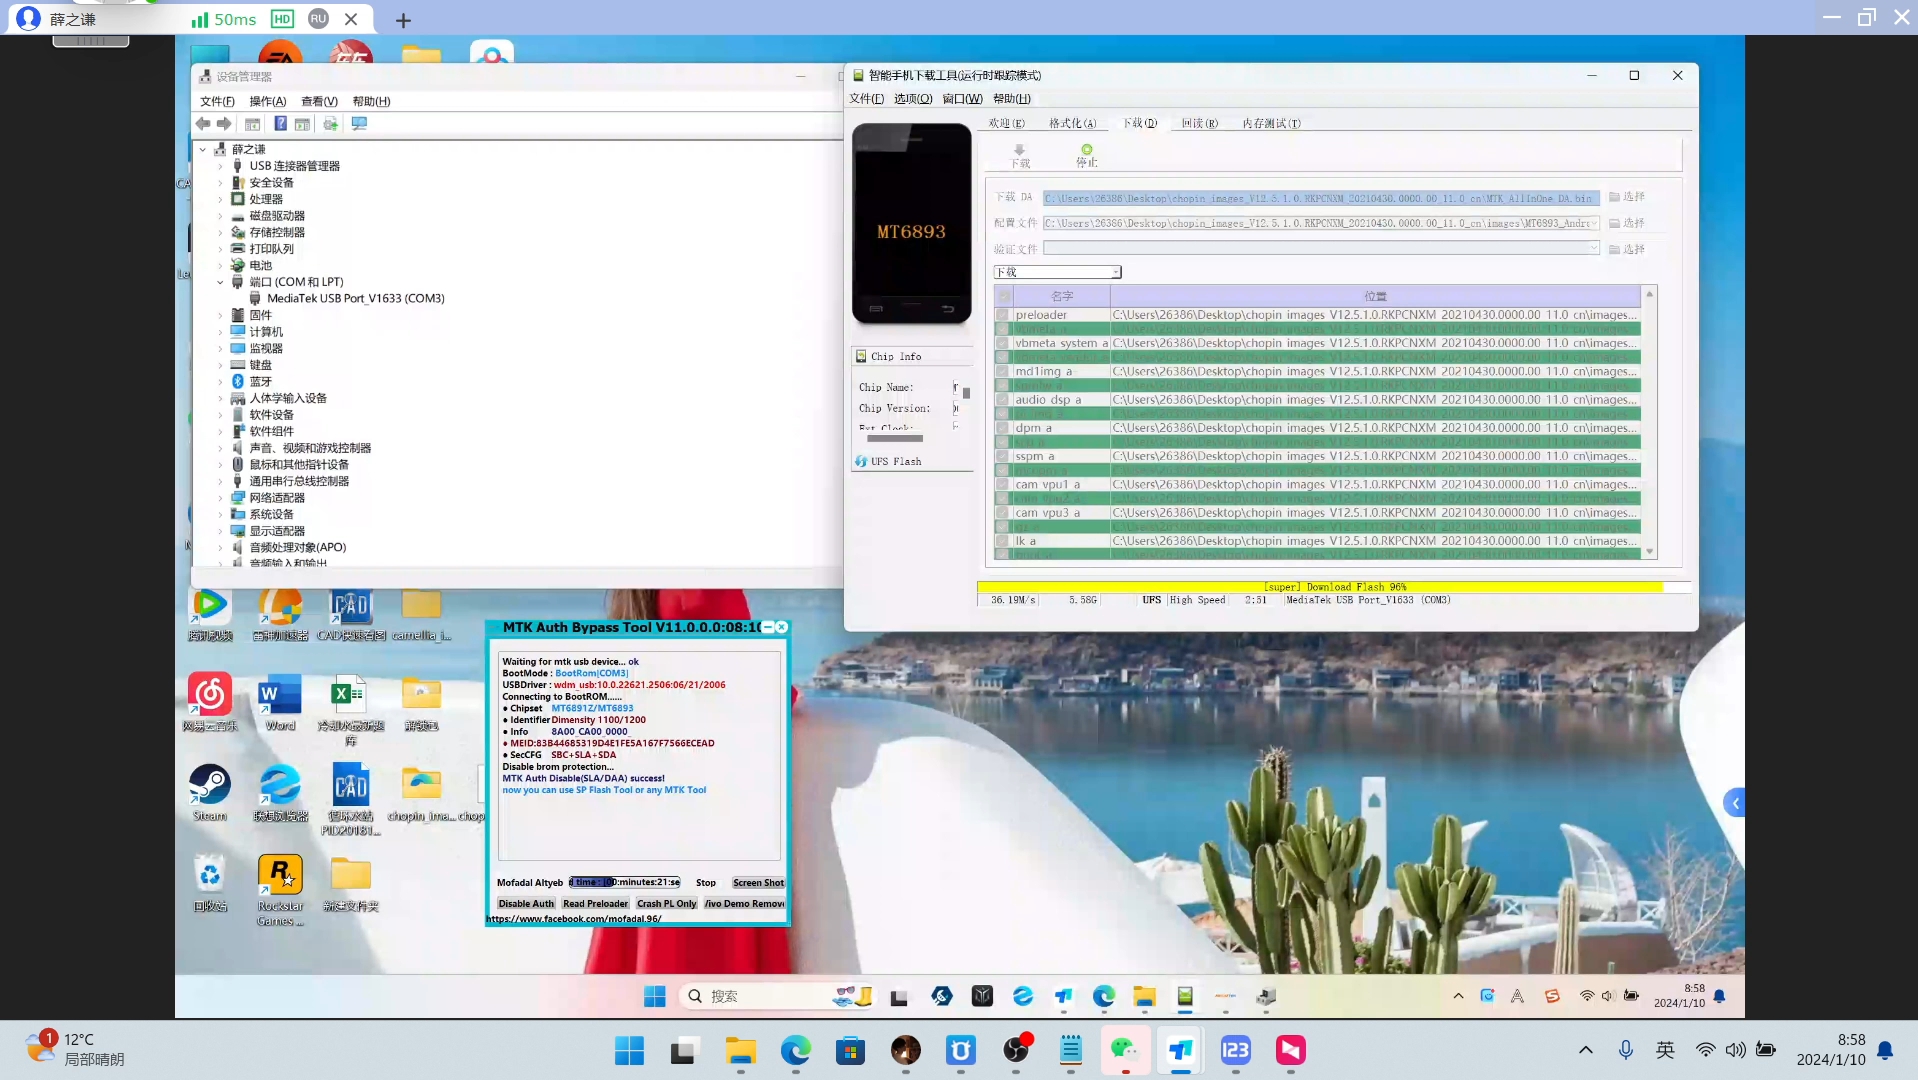Click the remote Windows Start button
Image resolution: width=1918 pixels, height=1080 pixels.
tap(655, 996)
